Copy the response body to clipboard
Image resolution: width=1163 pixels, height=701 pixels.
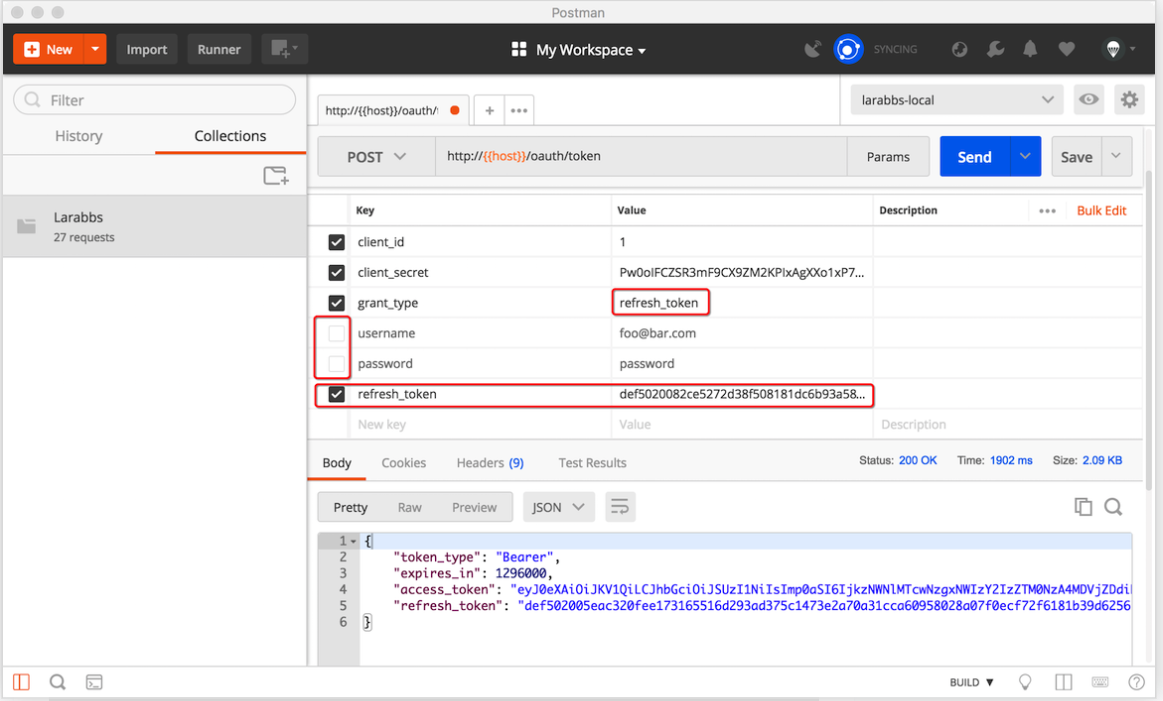click(x=1083, y=507)
